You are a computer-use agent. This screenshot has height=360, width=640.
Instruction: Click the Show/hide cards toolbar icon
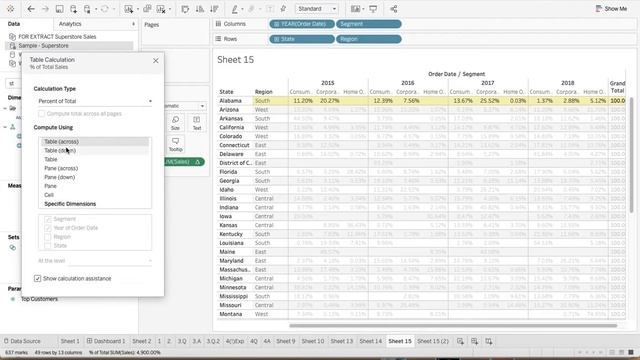356,9
